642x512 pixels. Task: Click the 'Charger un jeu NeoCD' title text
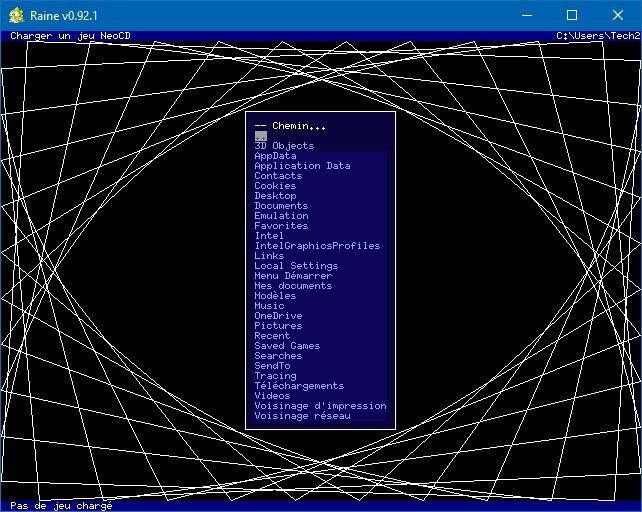70,36
